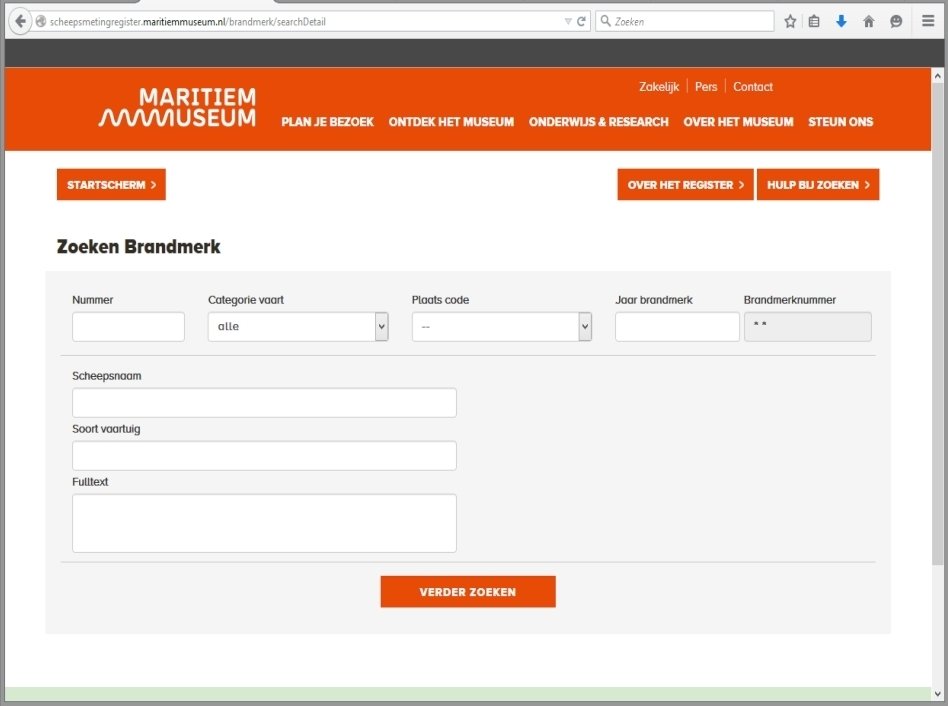Follow the Zakelijk link
This screenshot has height=706, width=948.
click(x=659, y=86)
